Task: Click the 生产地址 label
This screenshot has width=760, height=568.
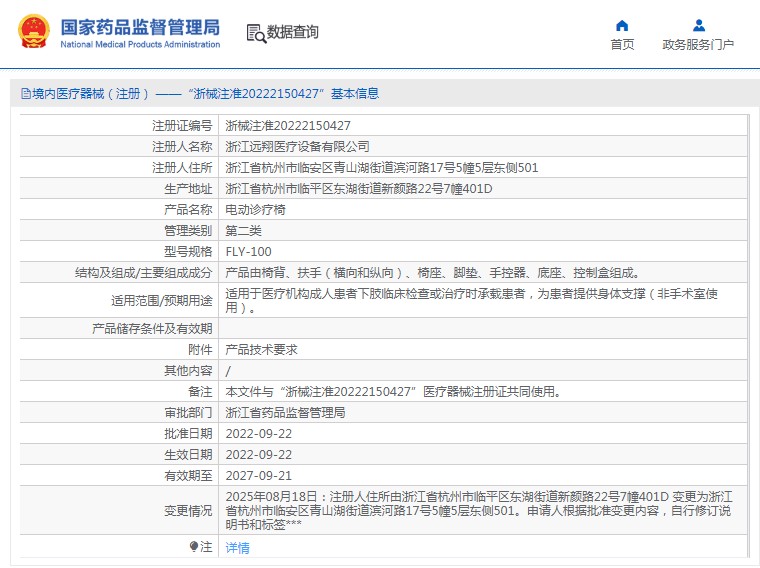Action: click(x=188, y=189)
